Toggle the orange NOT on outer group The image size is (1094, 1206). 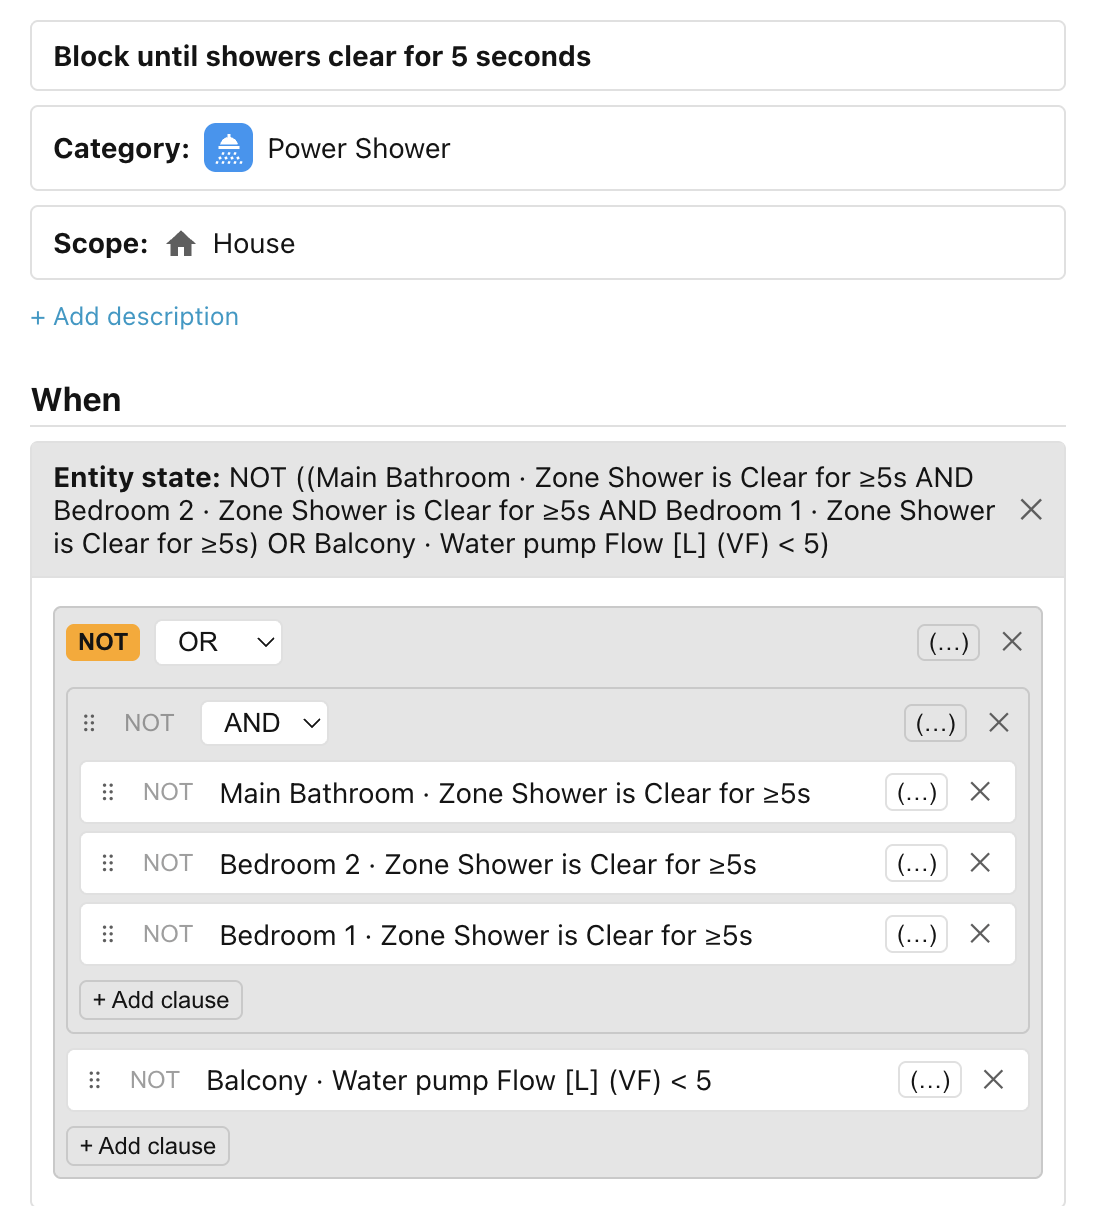[103, 642]
